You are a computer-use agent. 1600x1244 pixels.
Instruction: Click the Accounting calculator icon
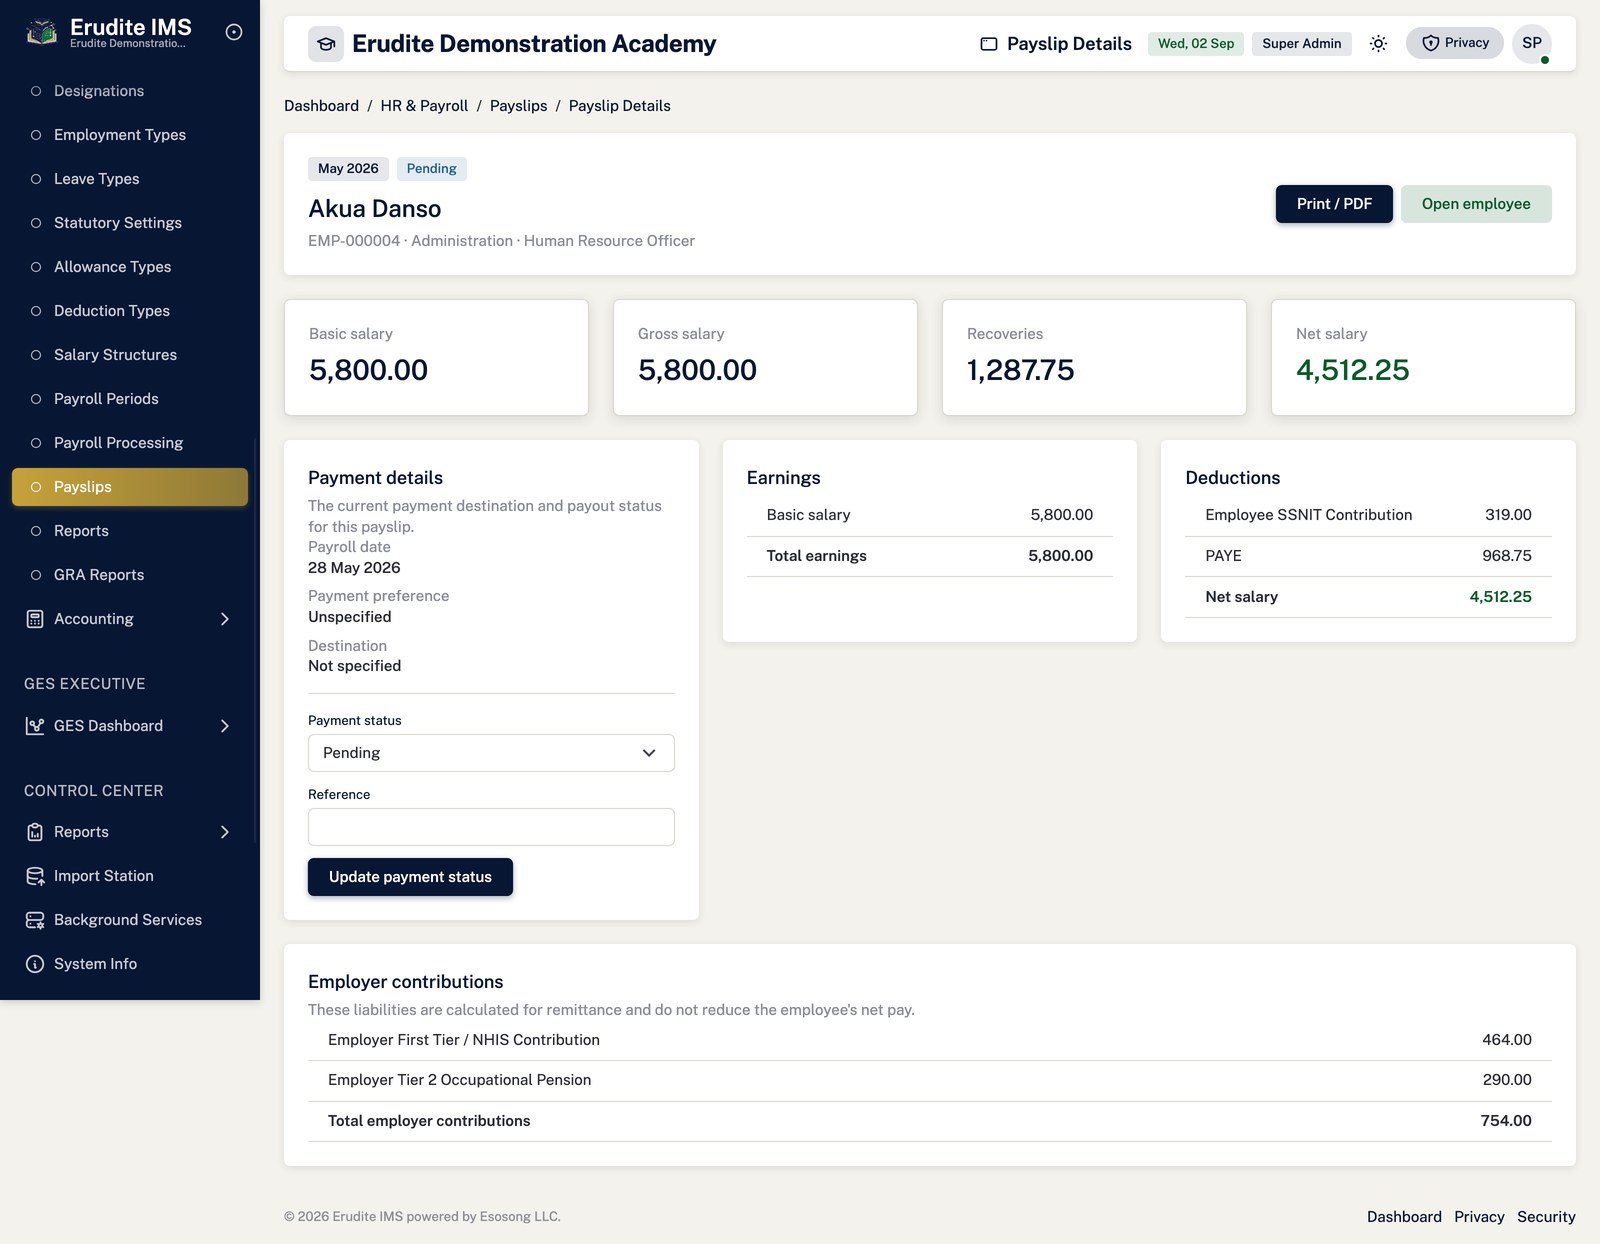coord(35,619)
